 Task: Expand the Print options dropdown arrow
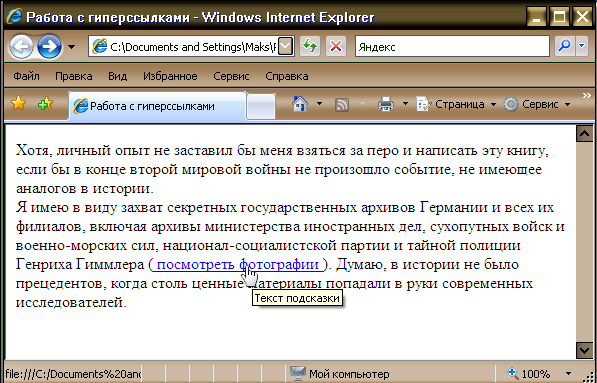pyautogui.click(x=405, y=104)
